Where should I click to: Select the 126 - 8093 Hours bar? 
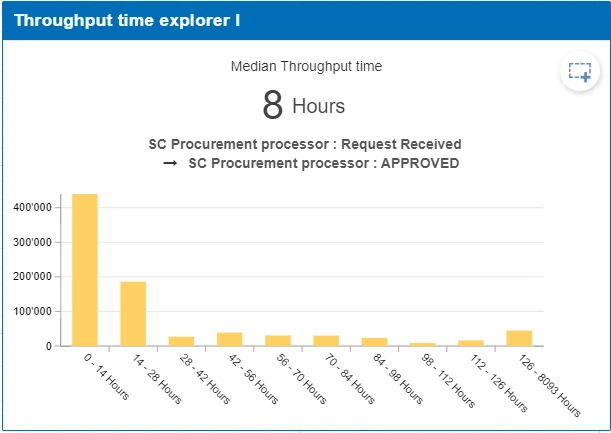click(x=519, y=338)
